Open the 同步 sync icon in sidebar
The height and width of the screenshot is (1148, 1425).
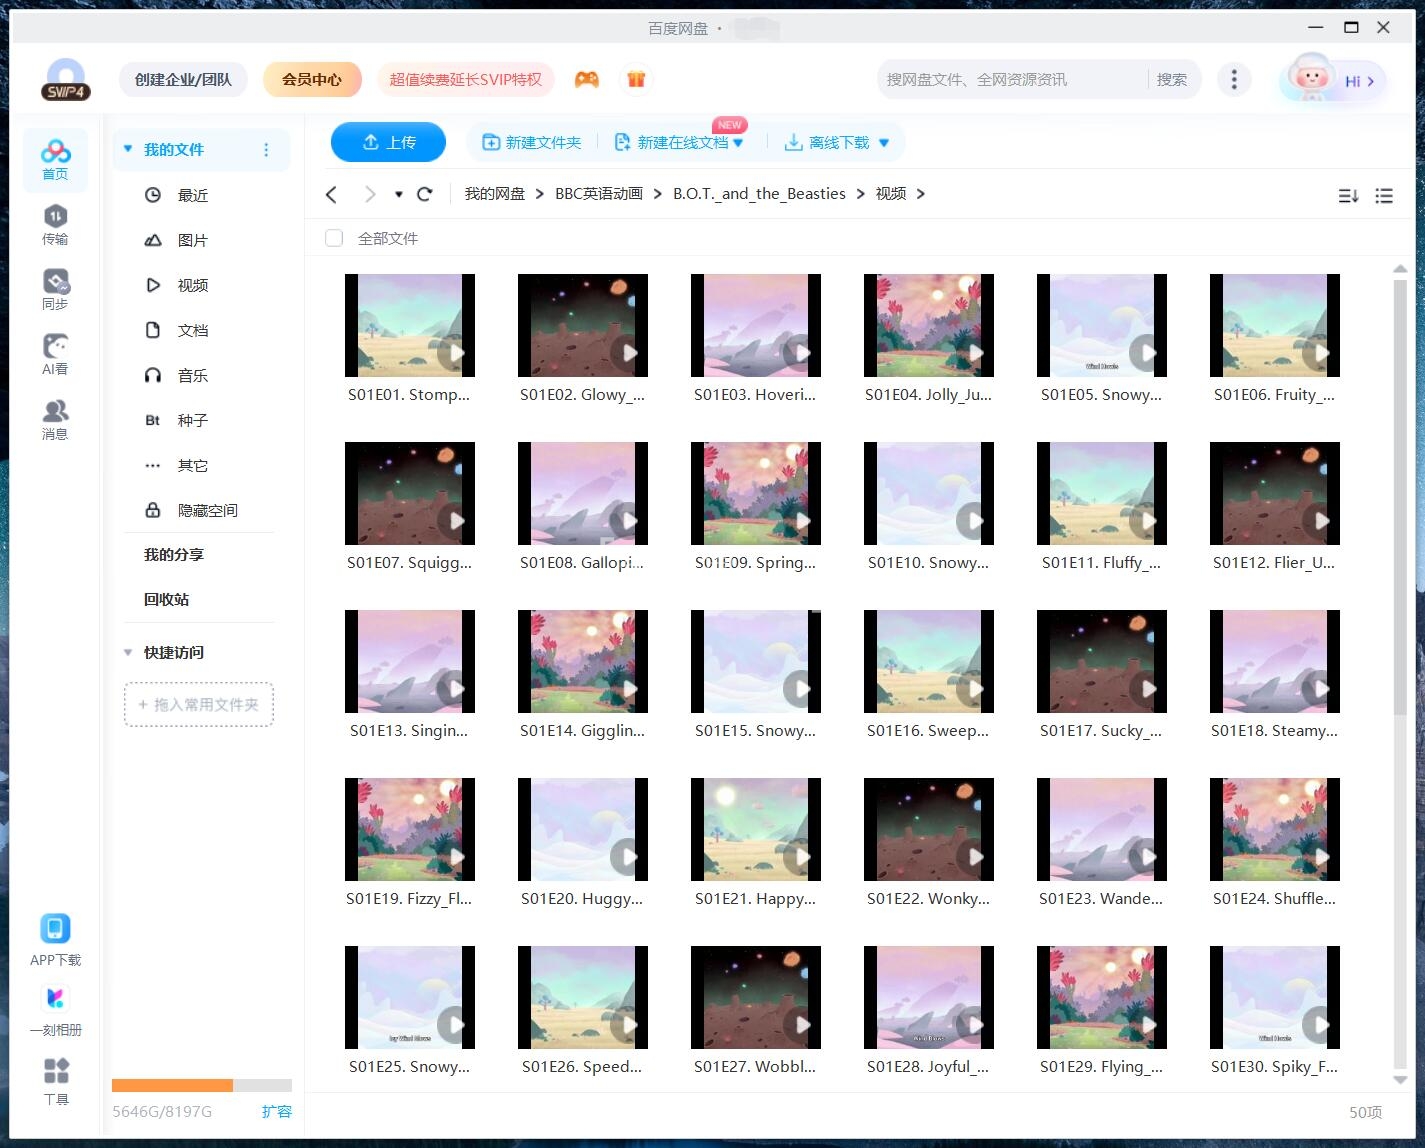[55, 289]
